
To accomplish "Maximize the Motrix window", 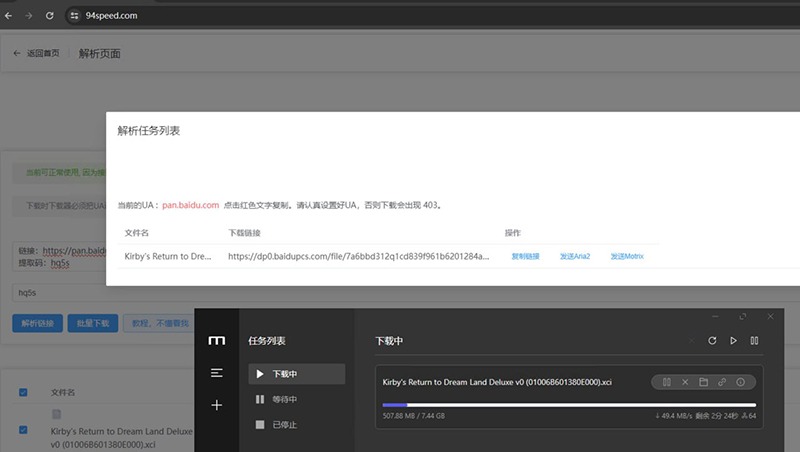I will [743, 317].
